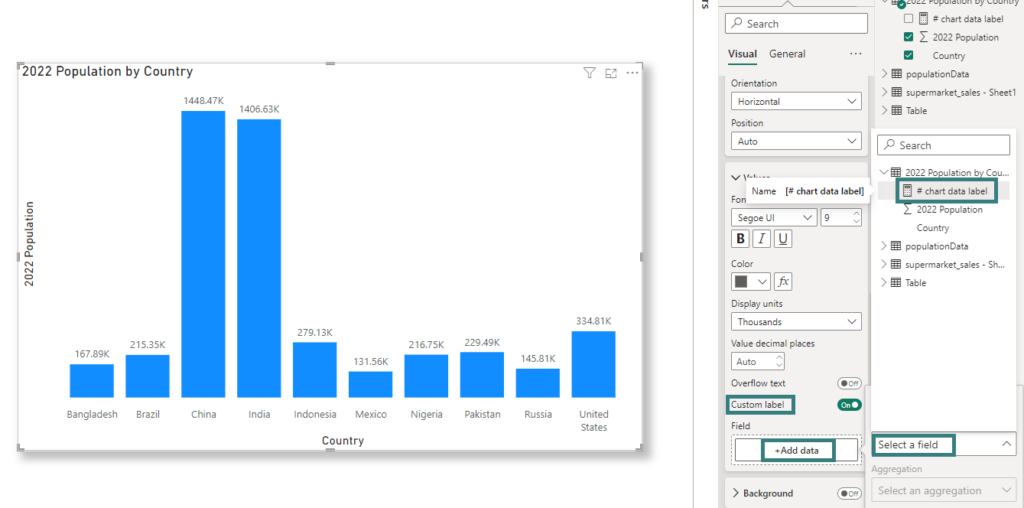This screenshot has width=1024, height=508.
Task: Switch to the Visual tab
Action: click(743, 54)
